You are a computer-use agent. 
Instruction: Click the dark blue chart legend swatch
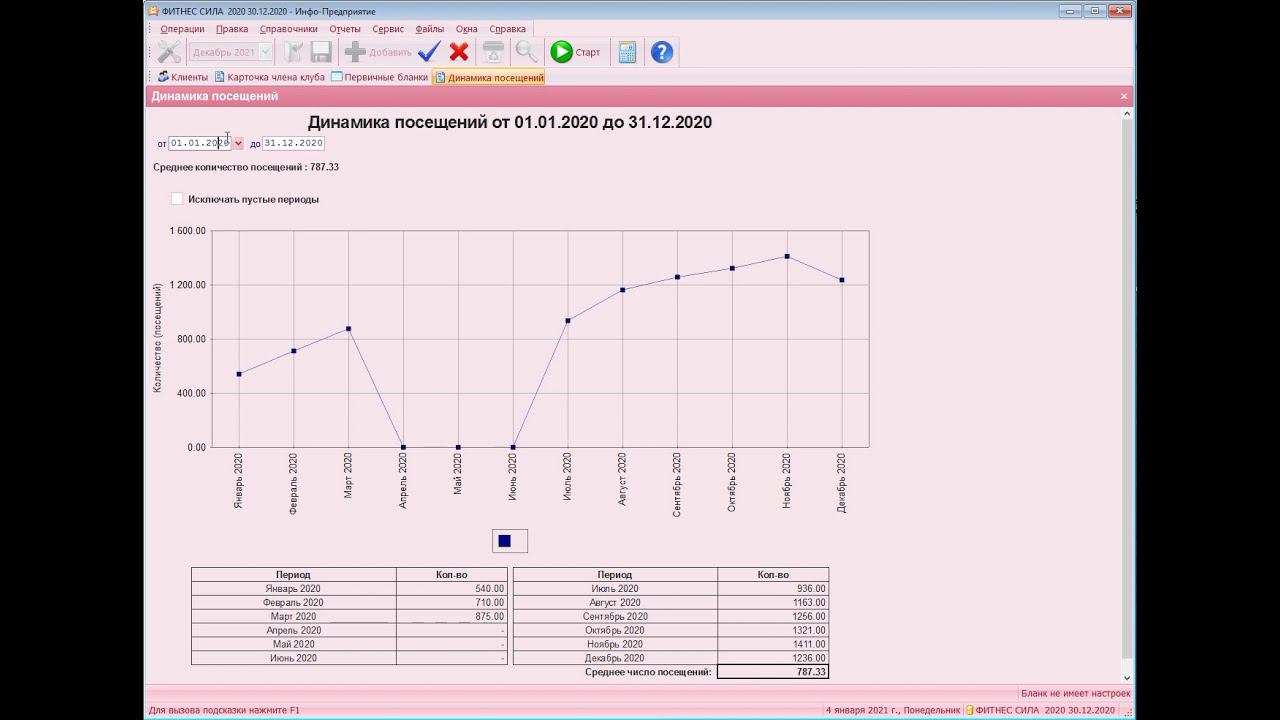point(504,541)
